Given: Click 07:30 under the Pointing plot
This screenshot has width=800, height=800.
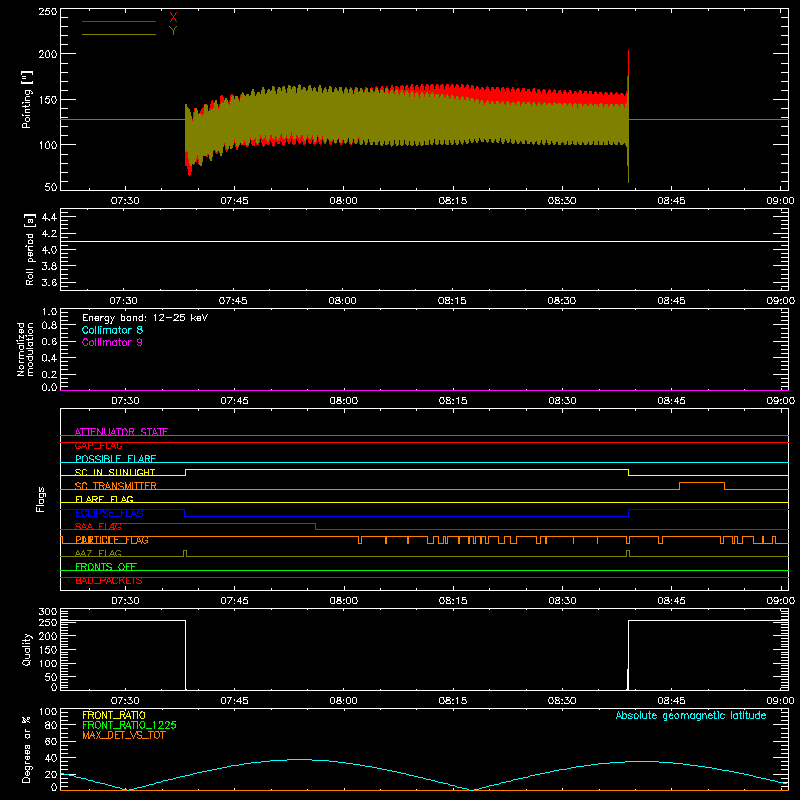Looking at the screenshot, I should 125,201.
